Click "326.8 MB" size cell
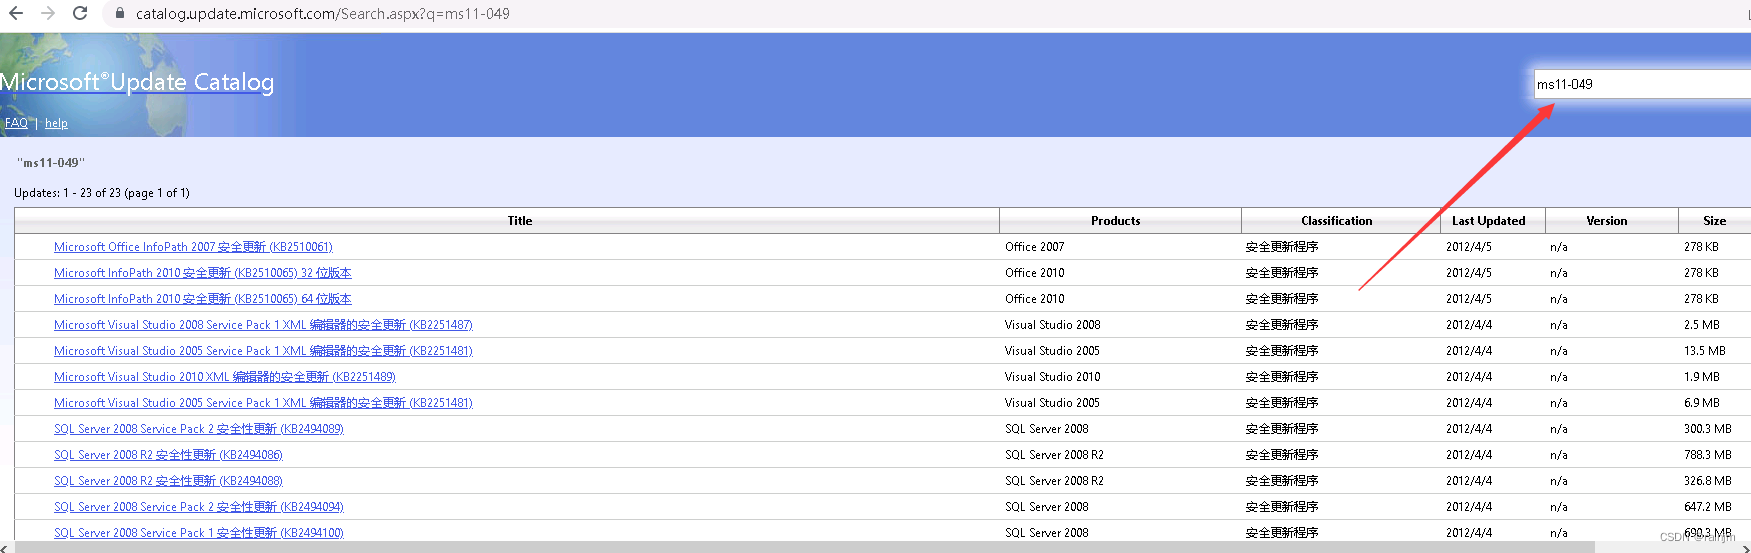Viewport: 1751px width, 553px height. 1707,481
